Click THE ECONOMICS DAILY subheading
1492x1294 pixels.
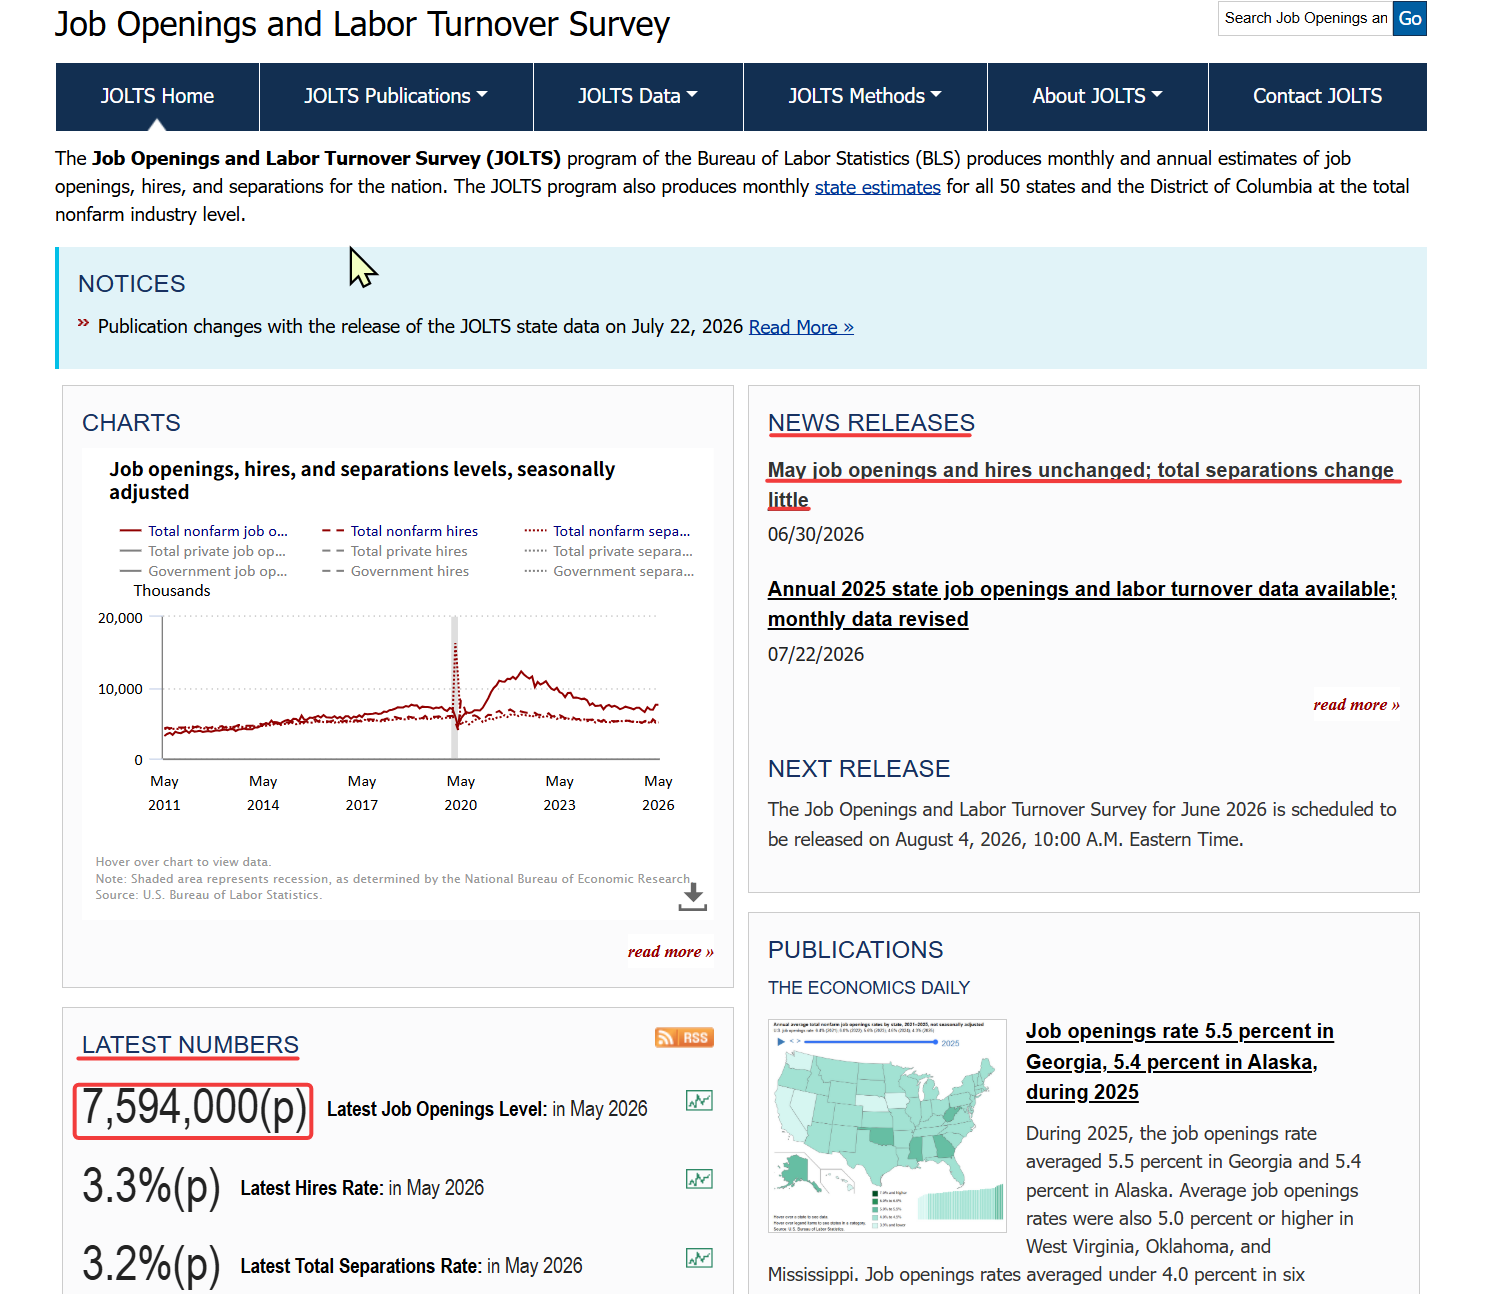869,988
